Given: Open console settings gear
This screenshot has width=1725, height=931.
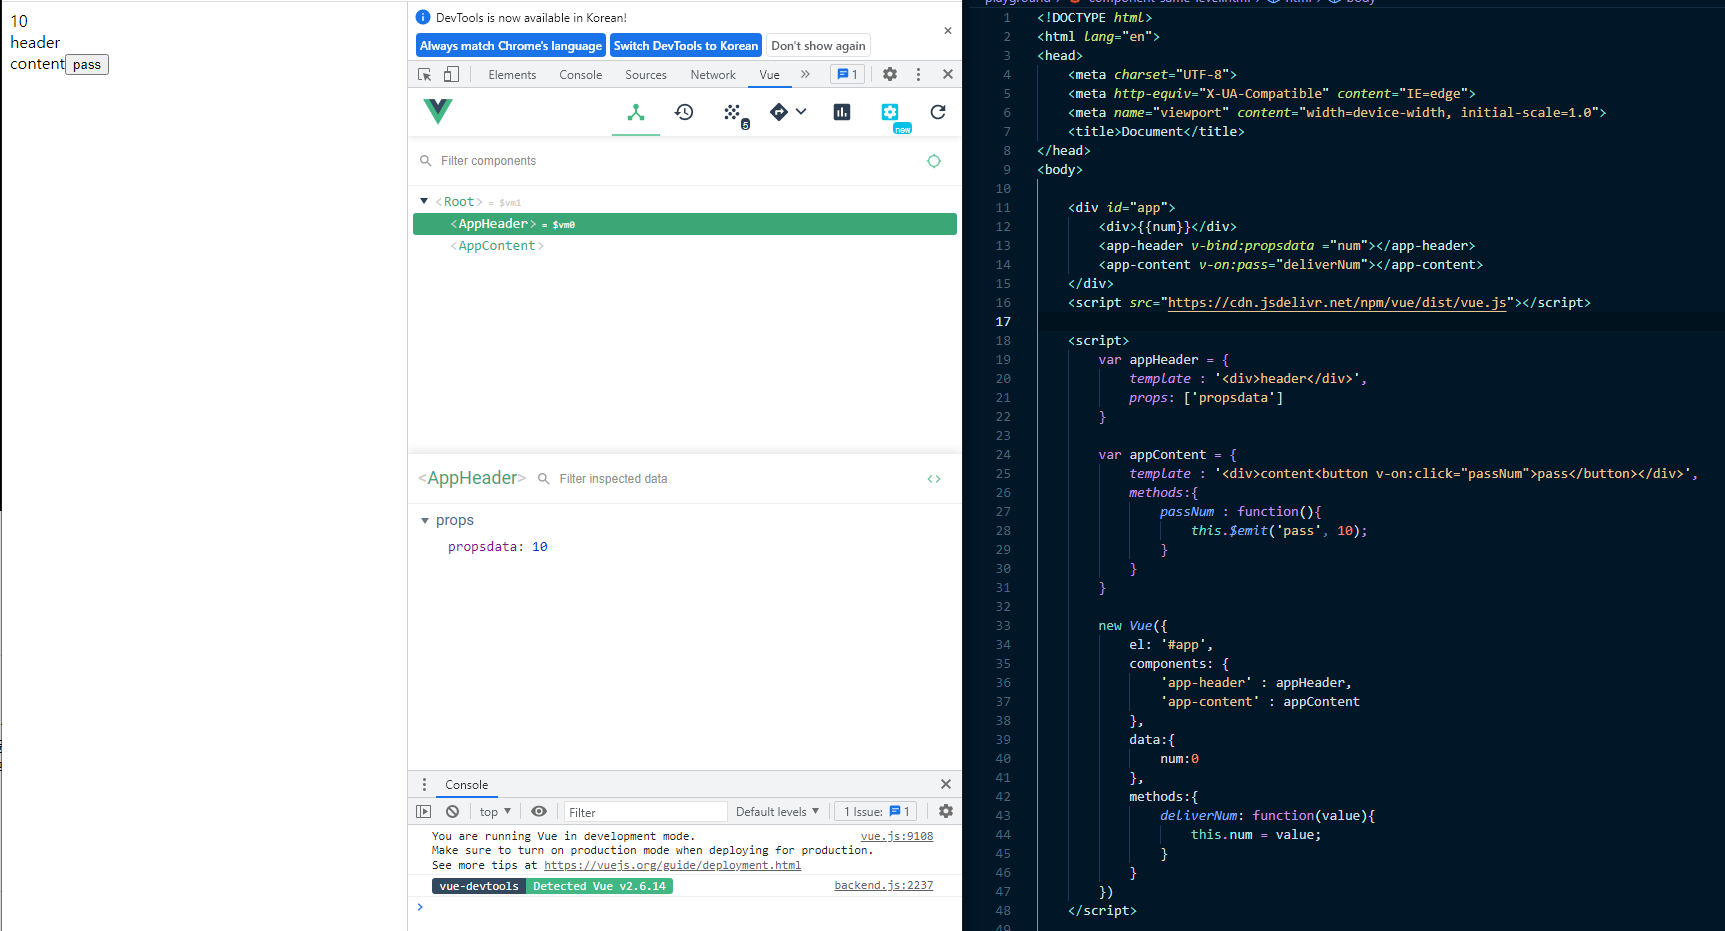Looking at the screenshot, I should click(x=946, y=812).
